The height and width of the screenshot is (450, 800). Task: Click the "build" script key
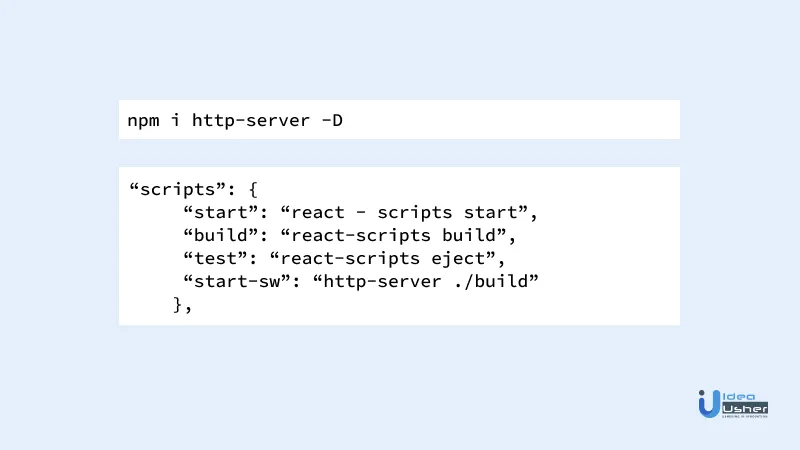221,235
